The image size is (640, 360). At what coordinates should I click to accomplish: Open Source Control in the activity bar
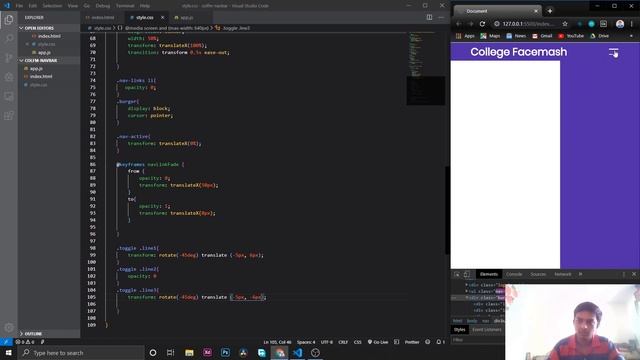pyautogui.click(x=9, y=58)
